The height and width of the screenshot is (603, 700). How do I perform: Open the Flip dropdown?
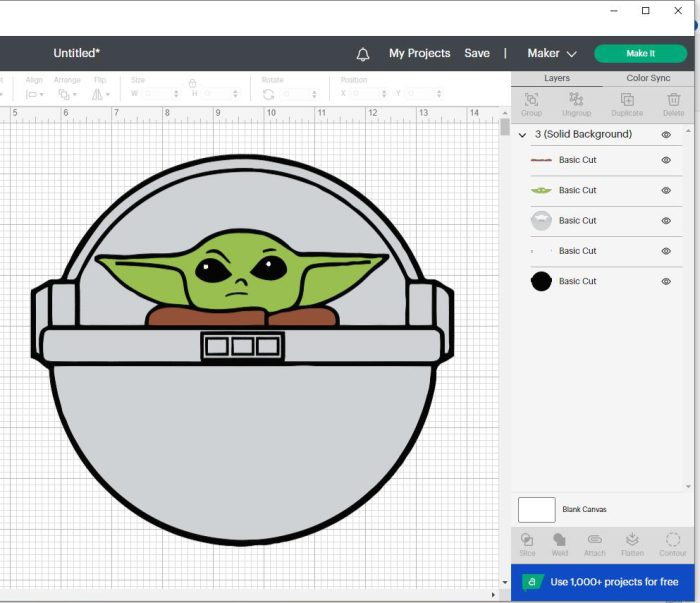tap(100, 94)
